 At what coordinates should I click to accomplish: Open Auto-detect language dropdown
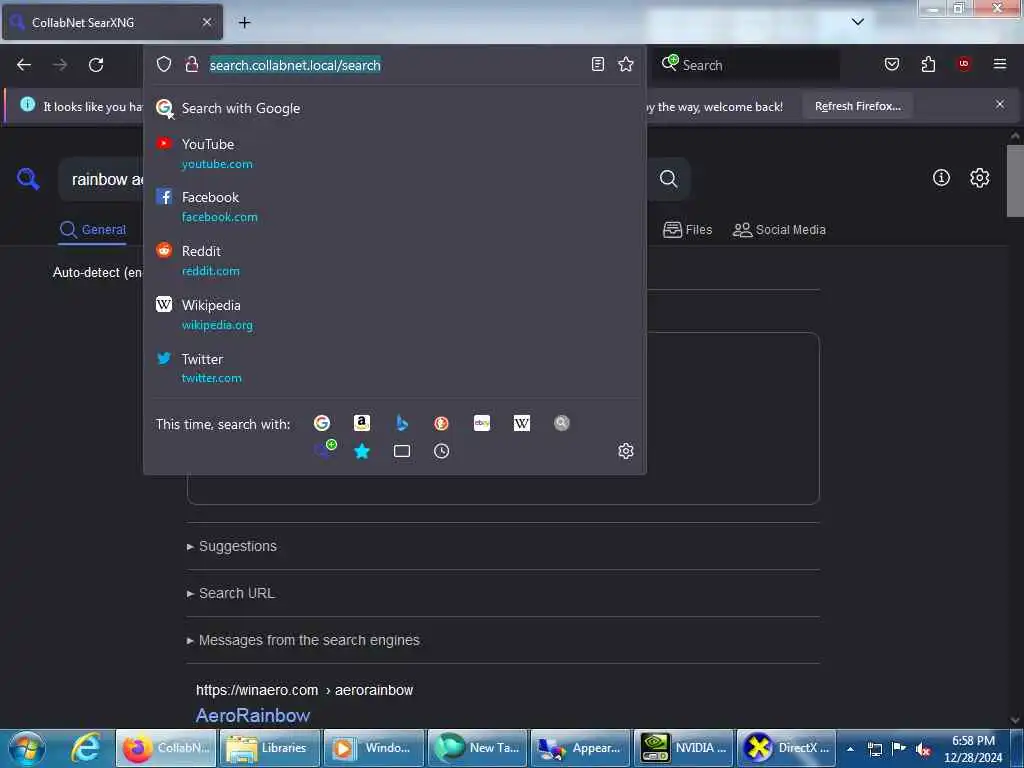click(97, 272)
